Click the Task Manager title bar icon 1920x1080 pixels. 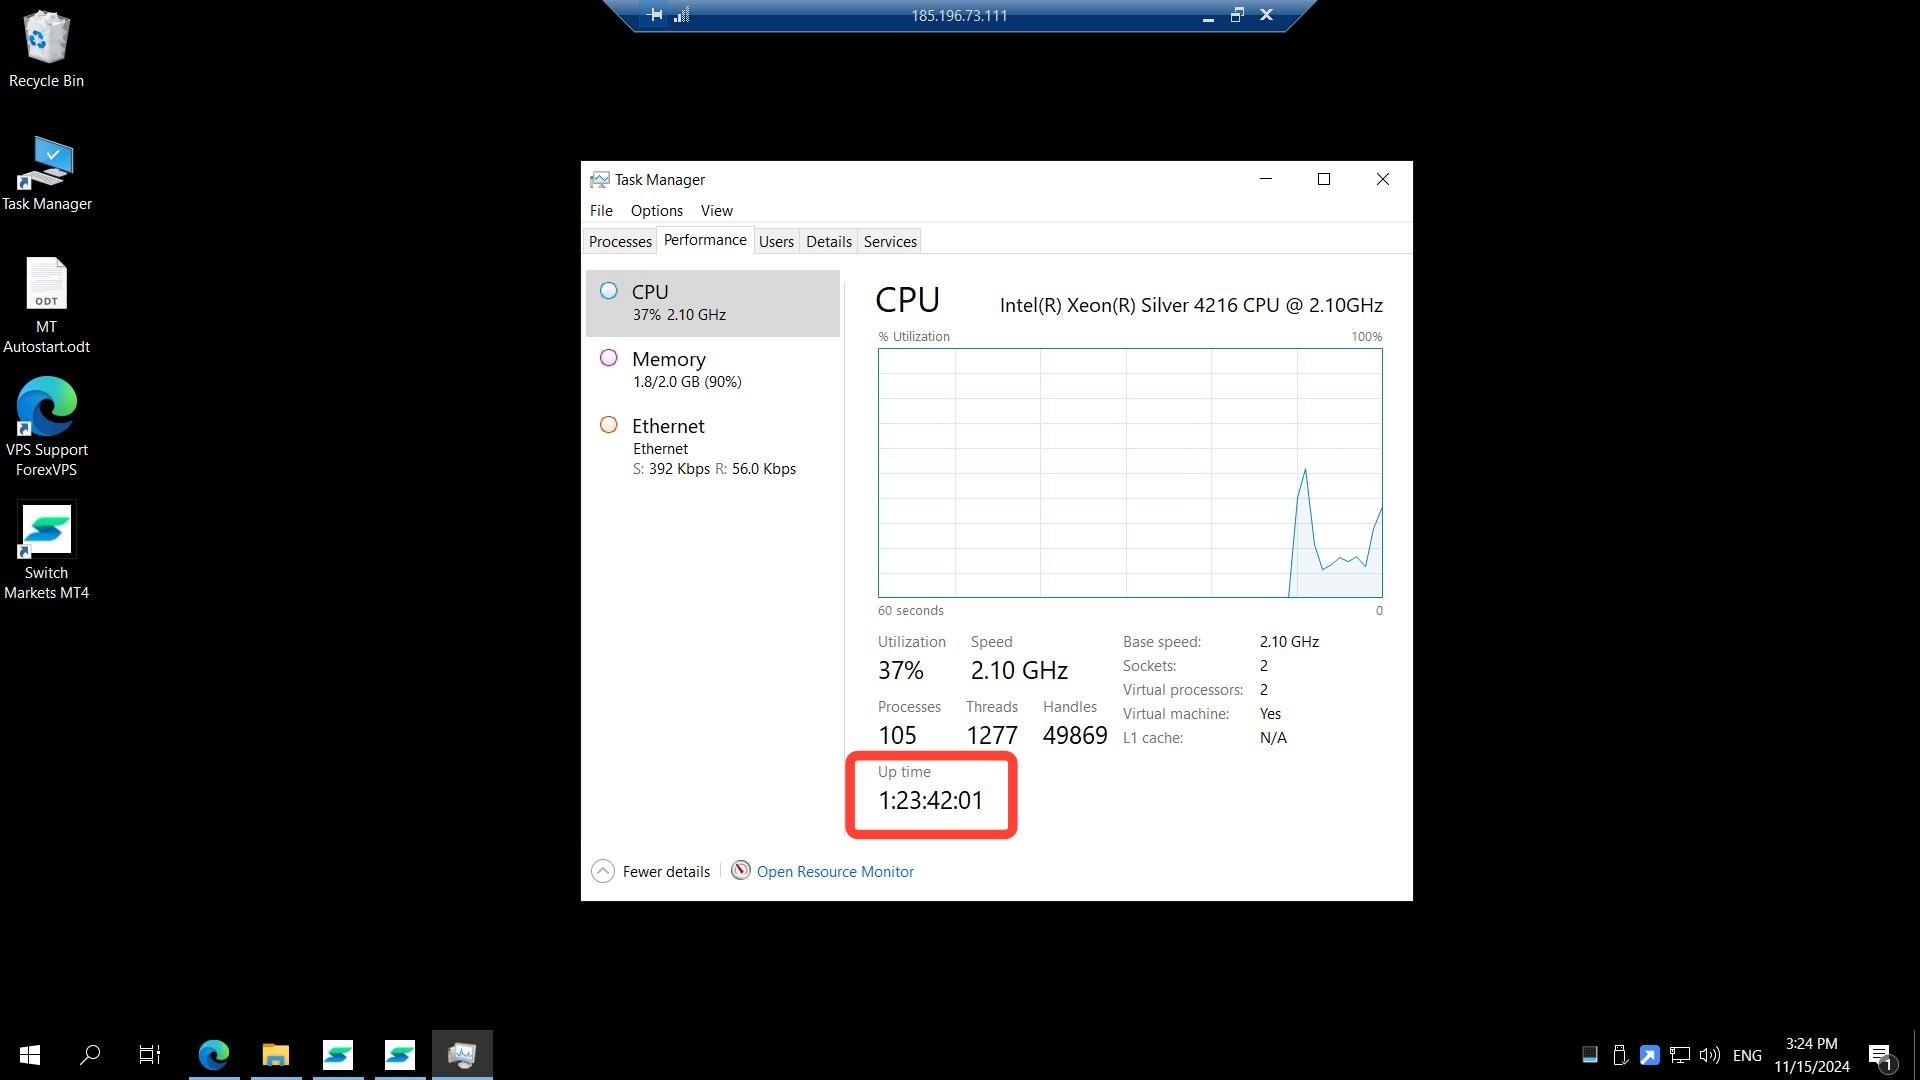coord(599,179)
